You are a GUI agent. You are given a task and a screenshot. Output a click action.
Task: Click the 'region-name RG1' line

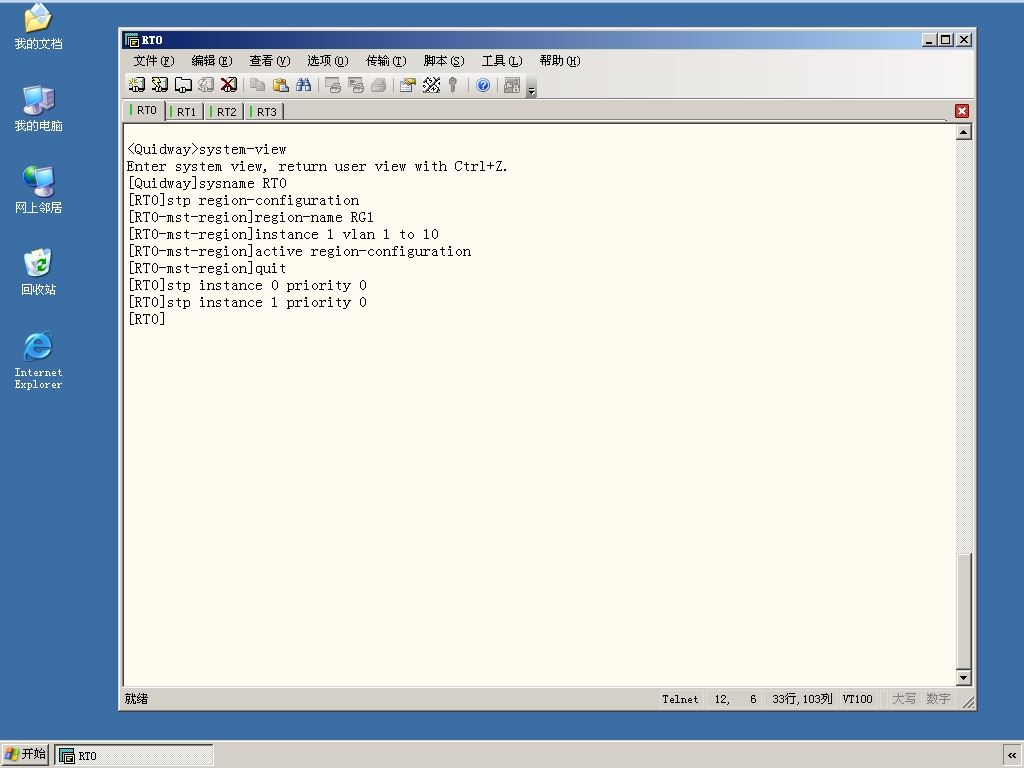(251, 217)
